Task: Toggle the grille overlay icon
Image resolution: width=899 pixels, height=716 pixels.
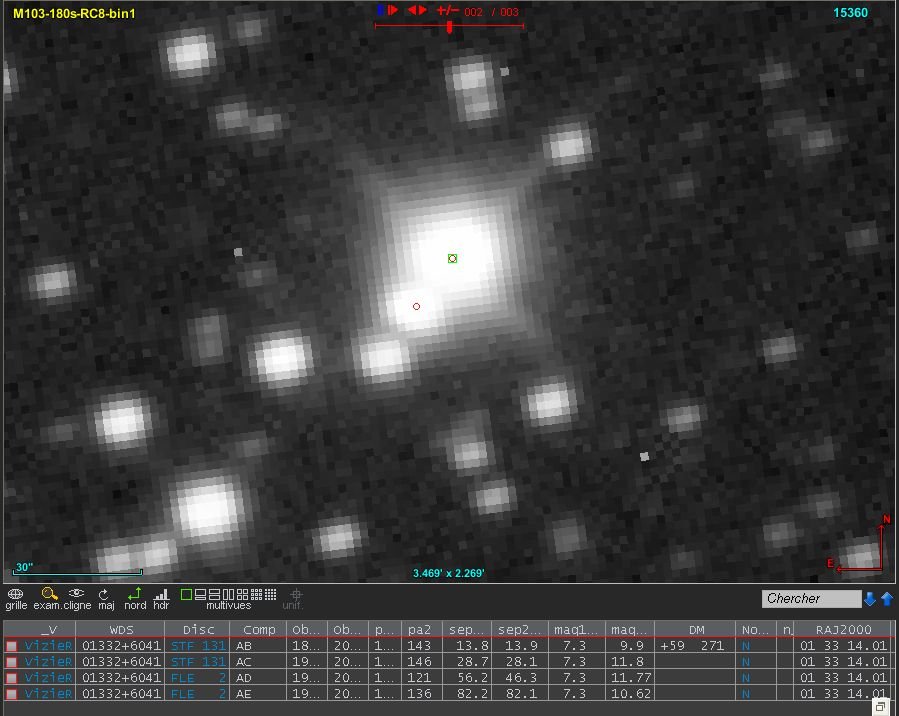Action: point(15,595)
